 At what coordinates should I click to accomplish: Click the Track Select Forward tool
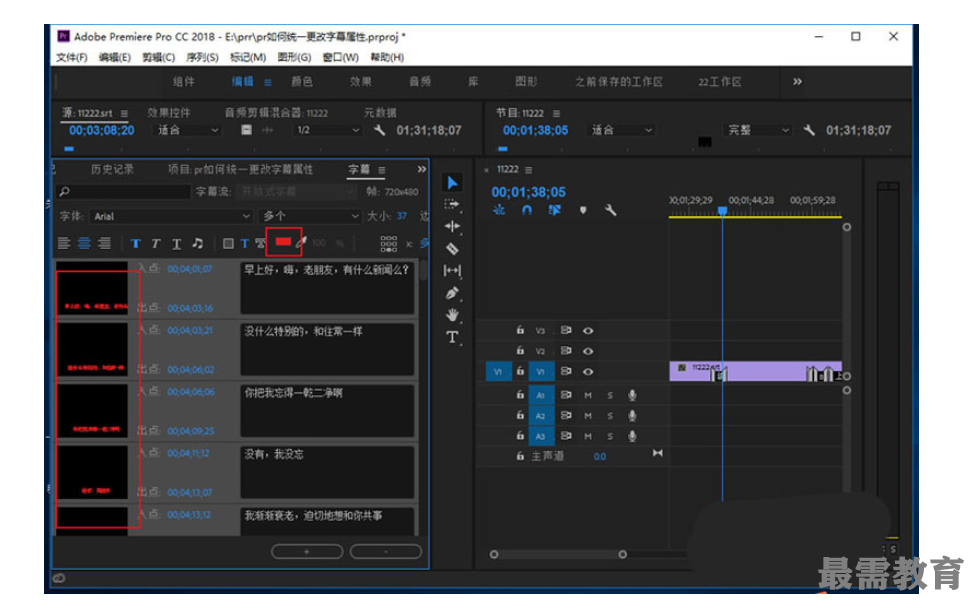(x=452, y=204)
